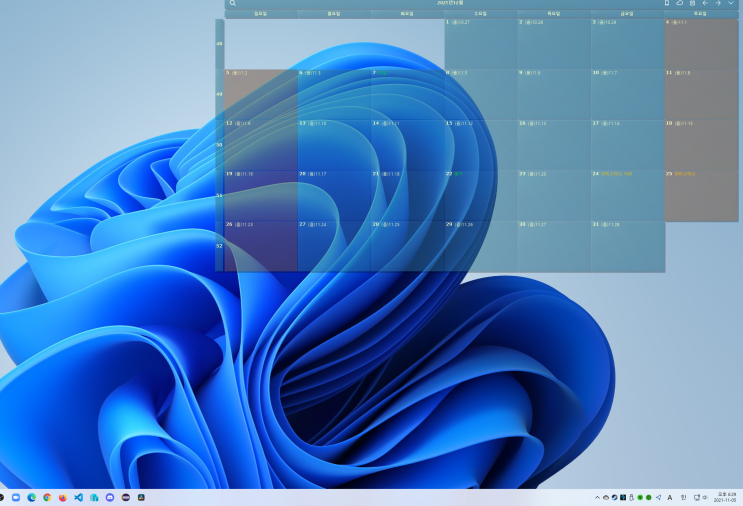
Task: Go to next month with right arrow
Action: point(718,3)
